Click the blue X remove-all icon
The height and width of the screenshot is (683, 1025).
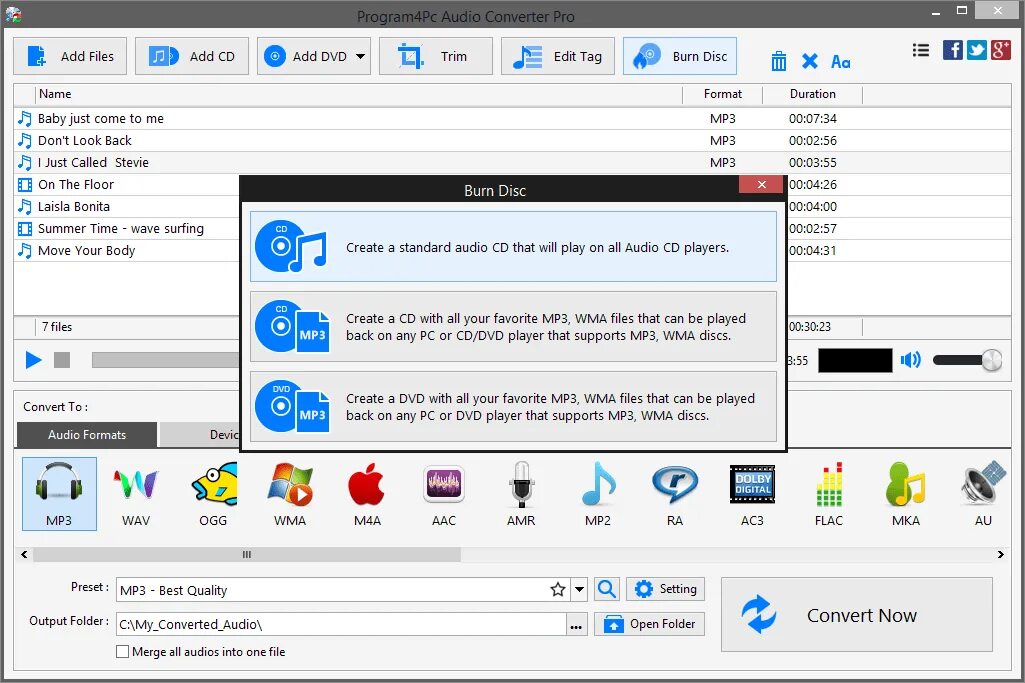coord(809,61)
